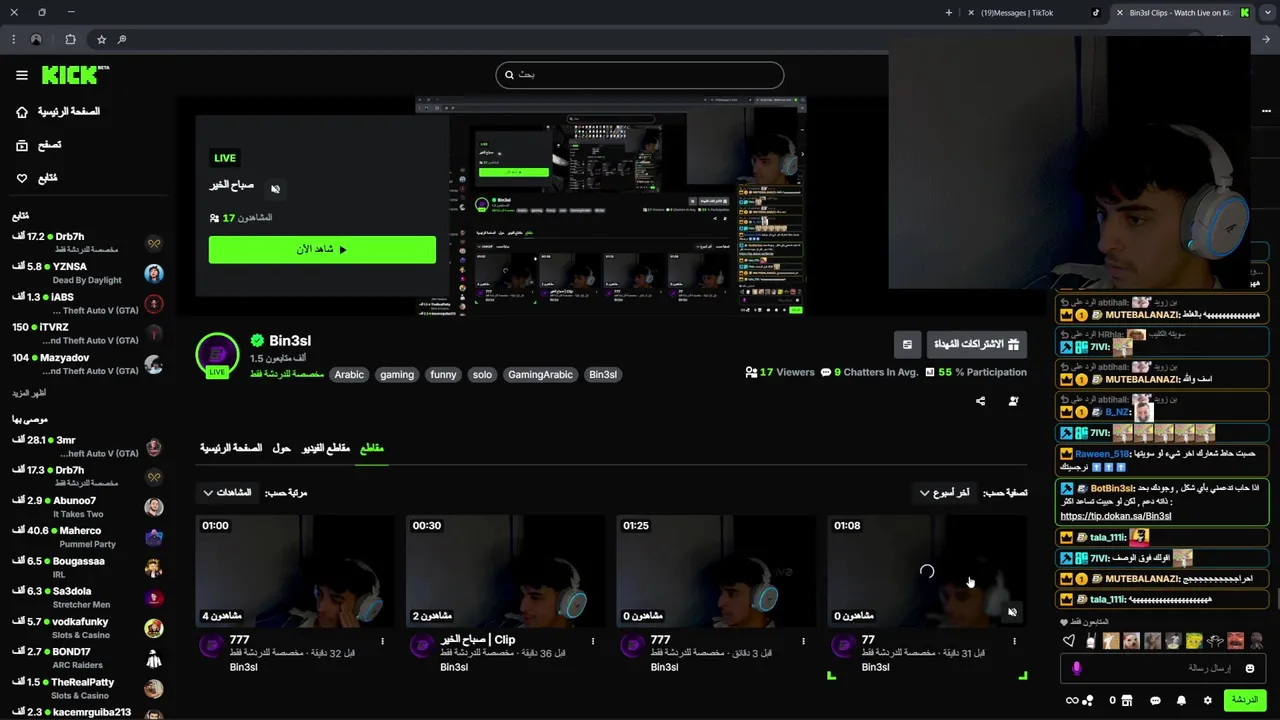Expand أظهر المزيد in the sidebar
The image size is (1280, 720).
pos(30,393)
